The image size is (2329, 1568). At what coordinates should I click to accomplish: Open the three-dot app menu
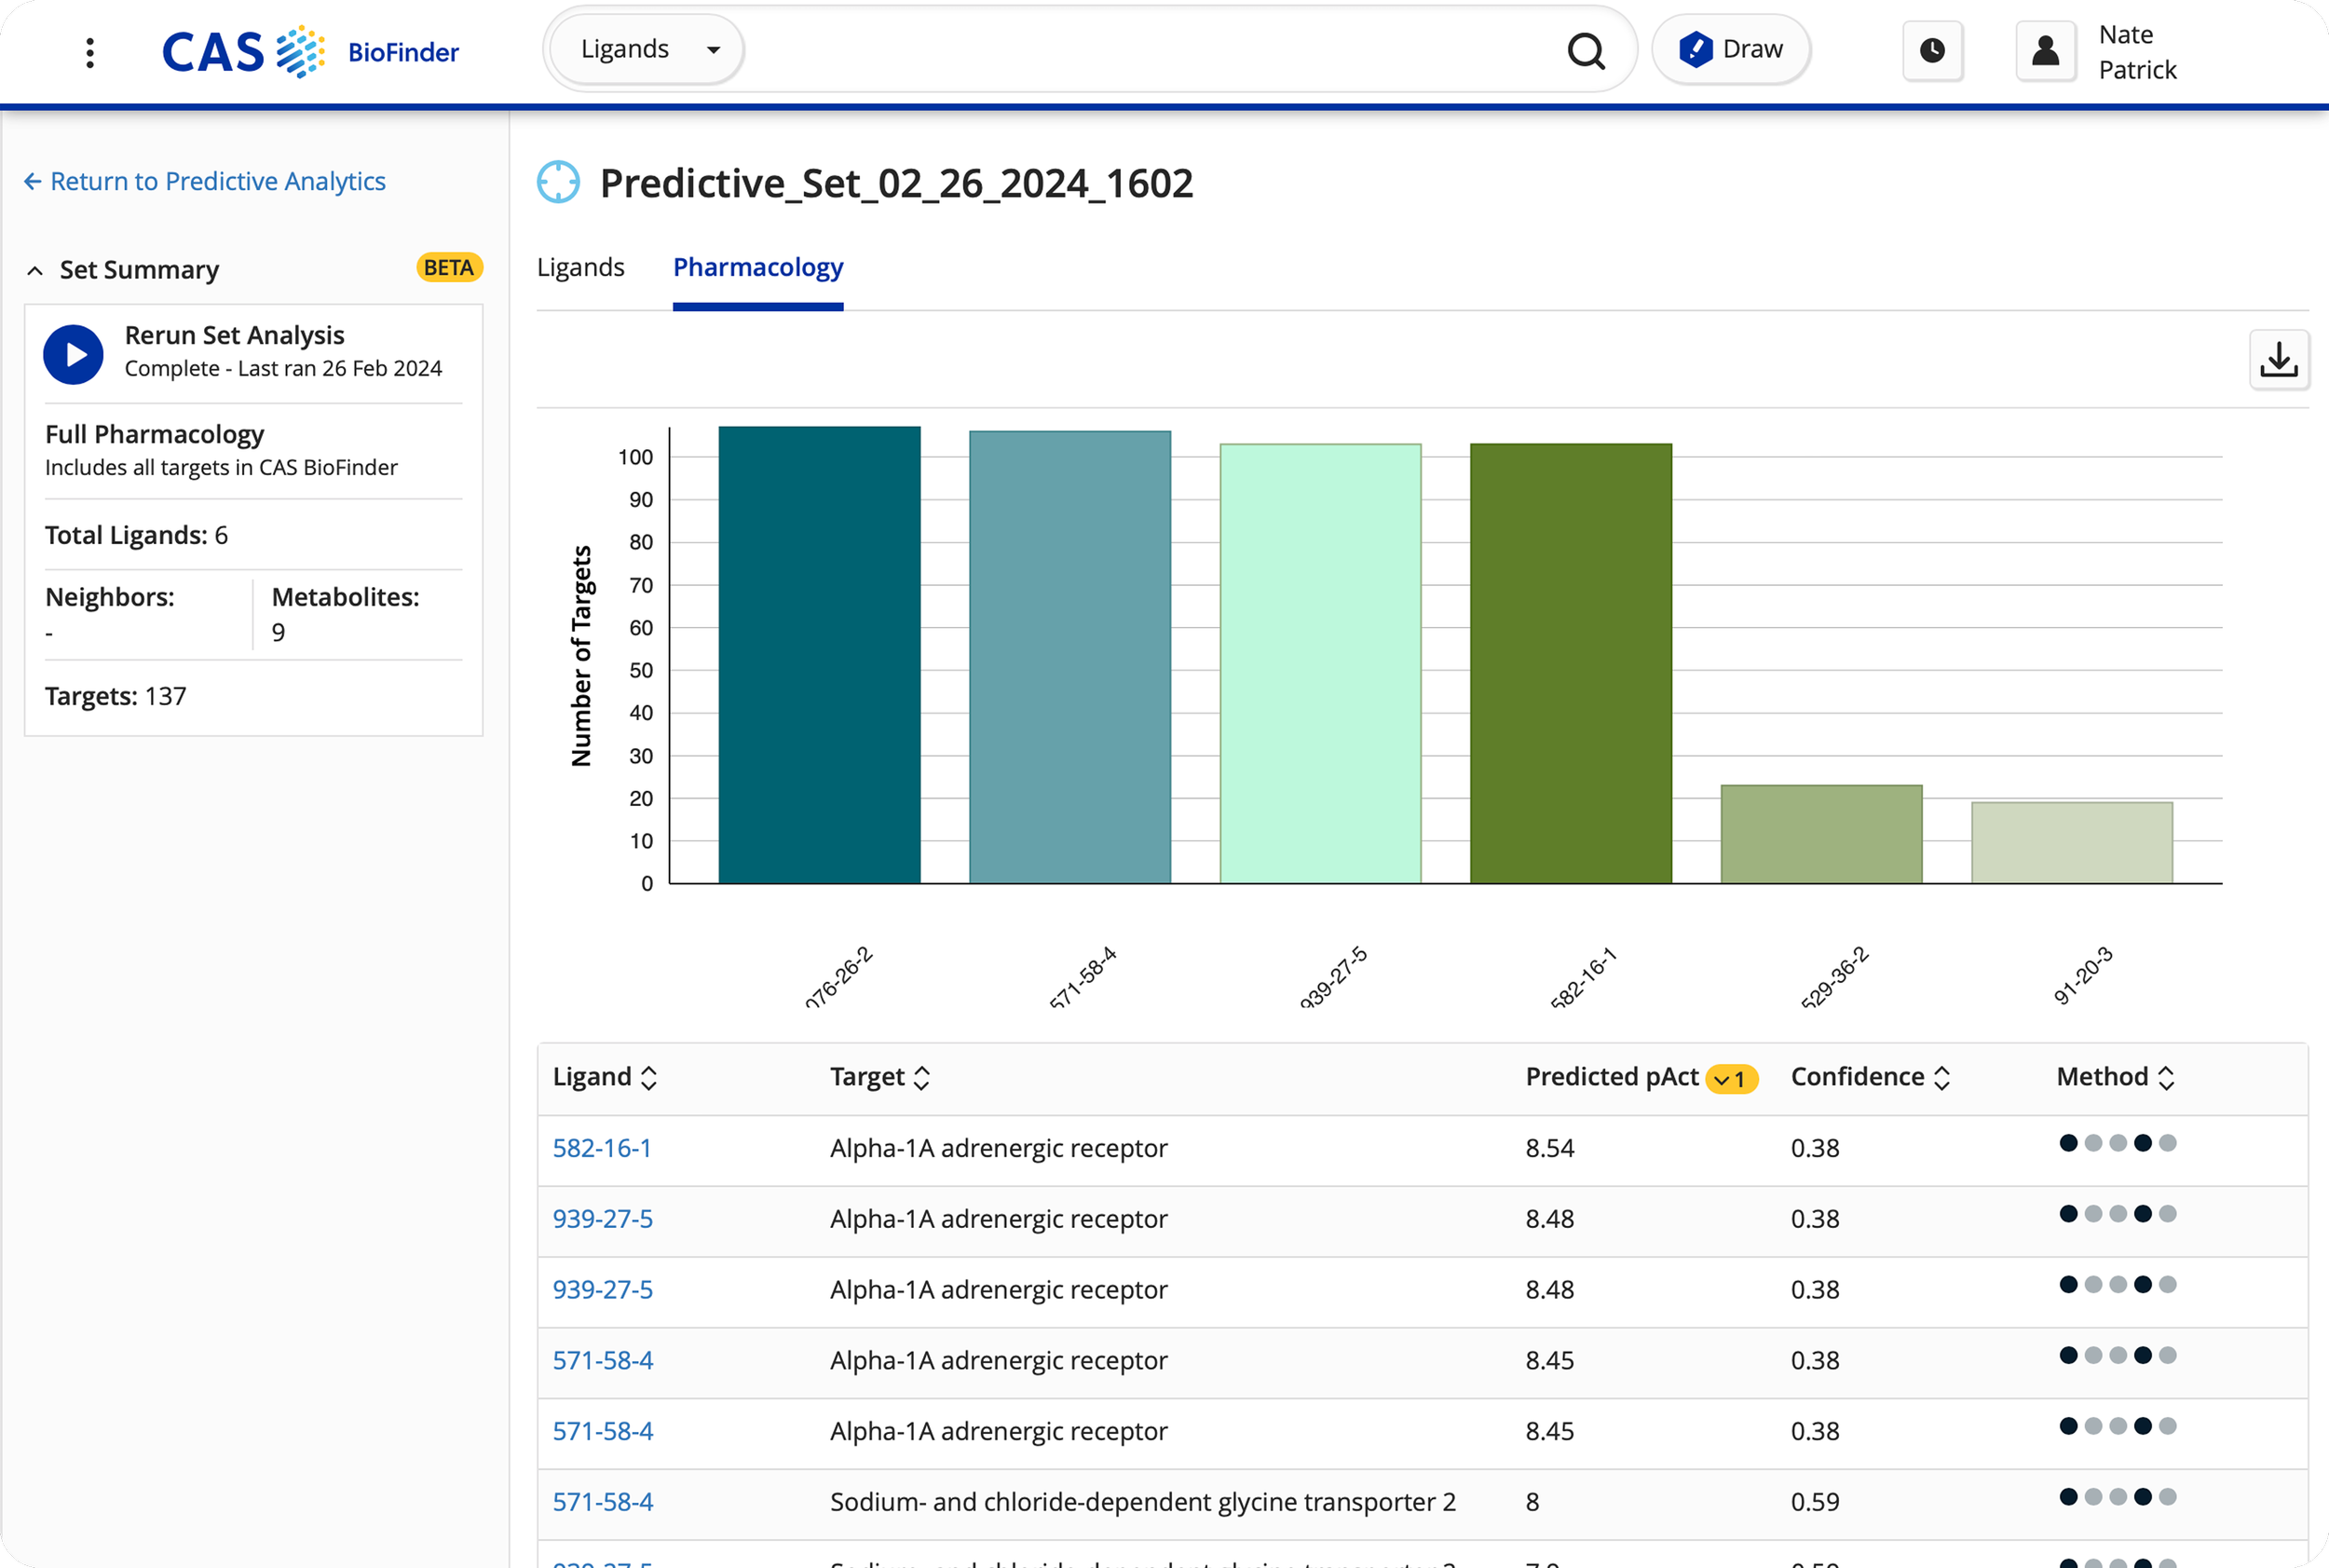point(89,51)
